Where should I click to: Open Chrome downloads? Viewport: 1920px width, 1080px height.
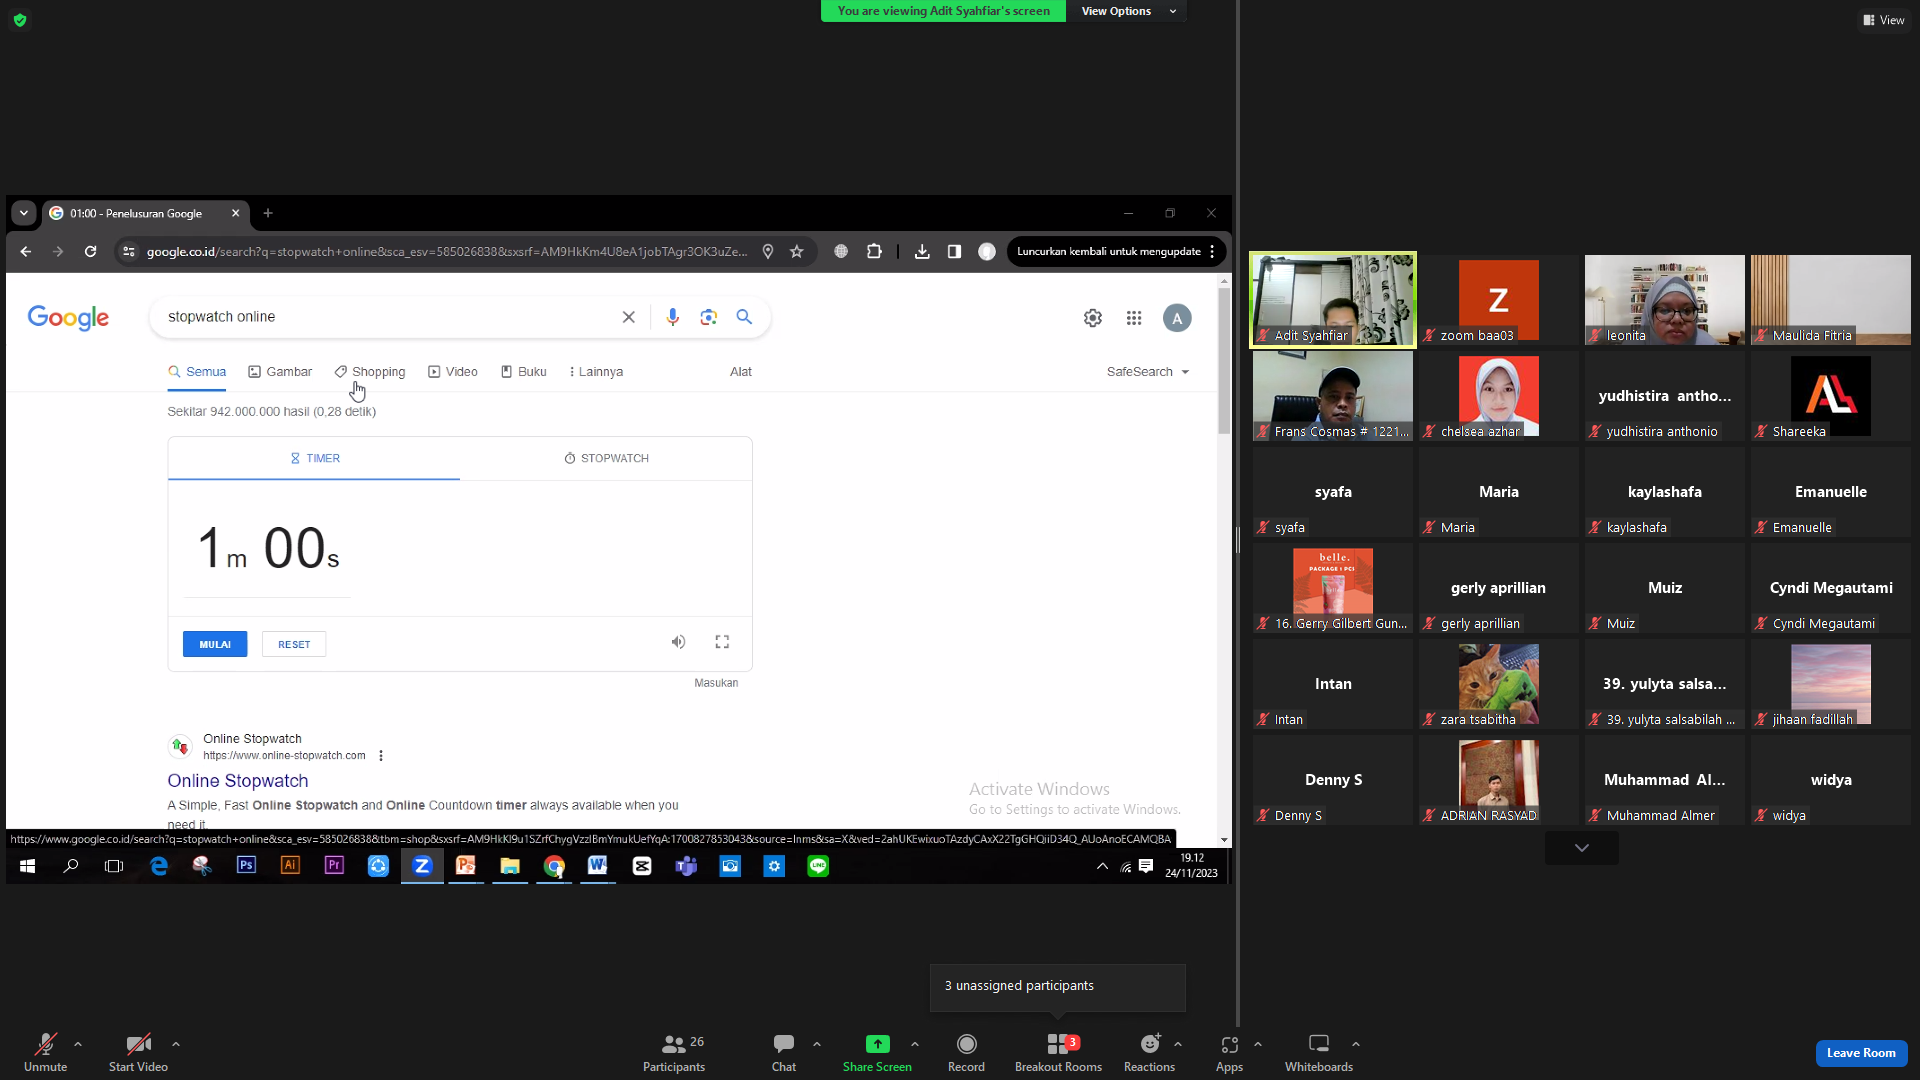click(922, 252)
